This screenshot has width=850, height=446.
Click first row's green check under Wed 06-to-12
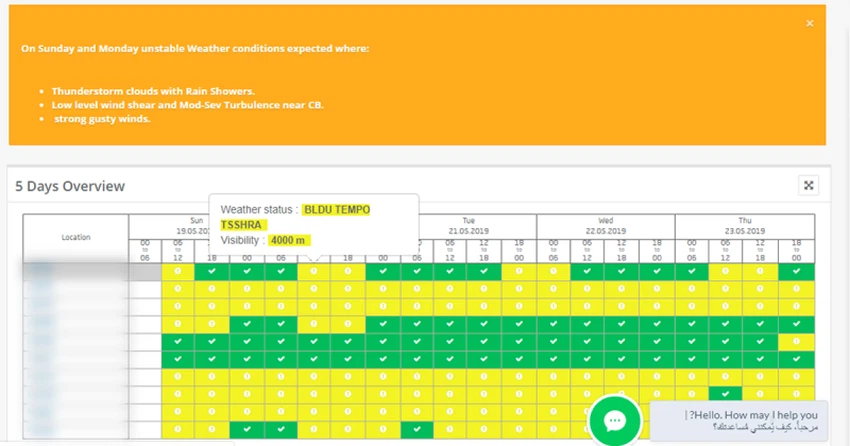588,271
